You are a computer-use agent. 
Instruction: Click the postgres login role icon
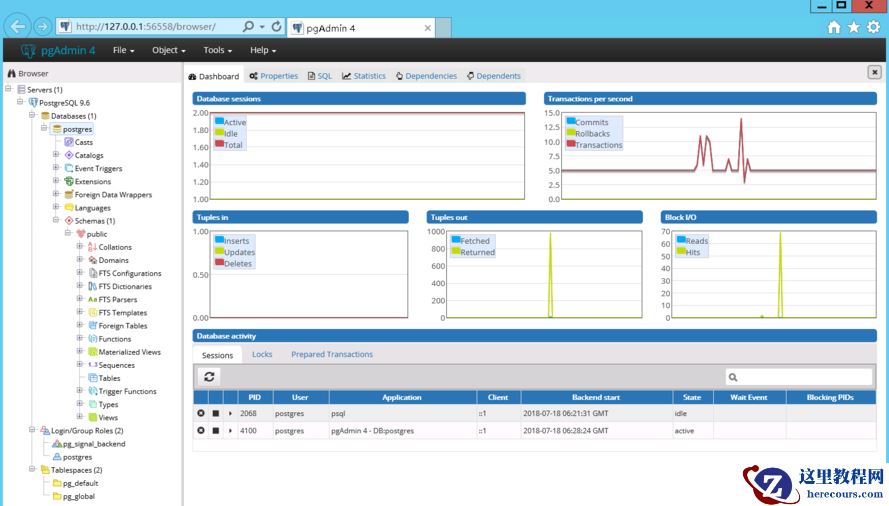click(57, 457)
